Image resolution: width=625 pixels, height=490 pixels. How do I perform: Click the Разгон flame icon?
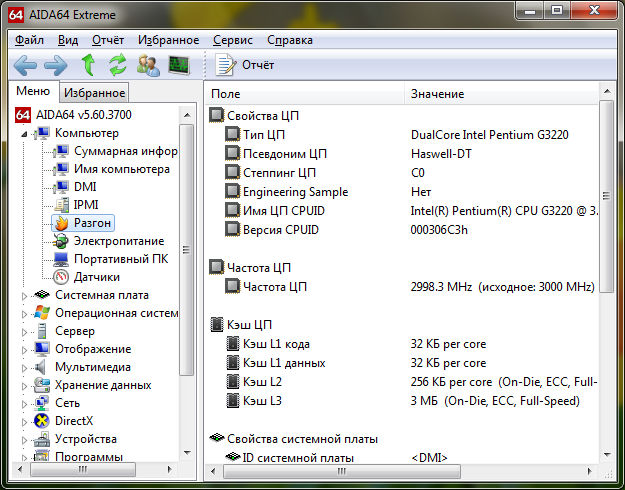point(61,223)
